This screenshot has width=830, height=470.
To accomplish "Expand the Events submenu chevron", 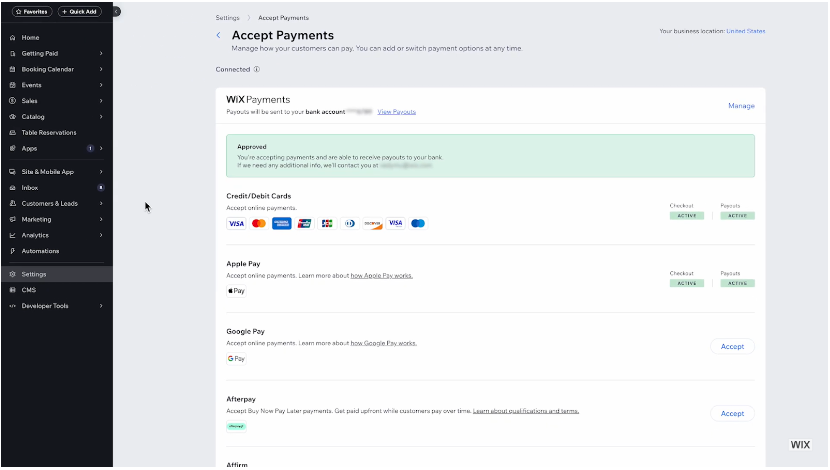I will 101,85.
